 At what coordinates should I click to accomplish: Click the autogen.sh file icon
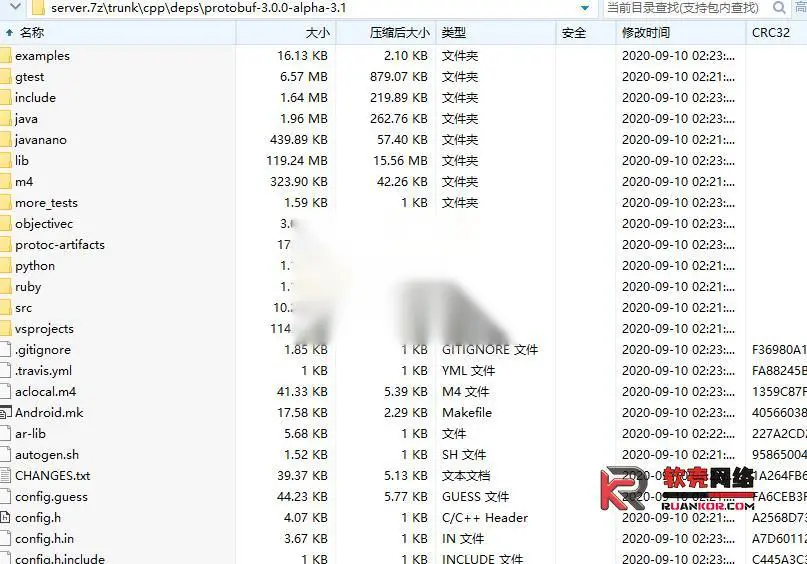click(5, 455)
